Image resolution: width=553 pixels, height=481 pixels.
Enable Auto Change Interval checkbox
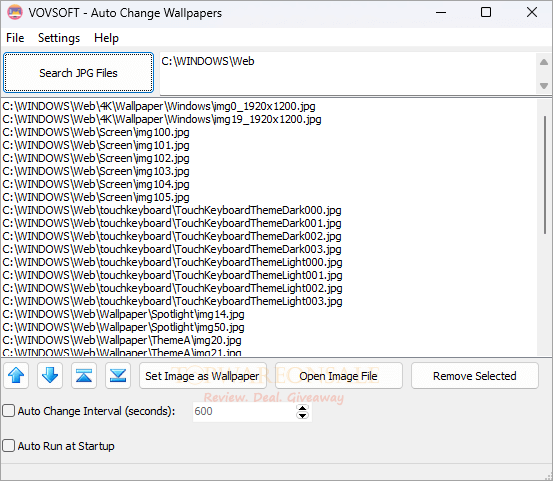8,411
